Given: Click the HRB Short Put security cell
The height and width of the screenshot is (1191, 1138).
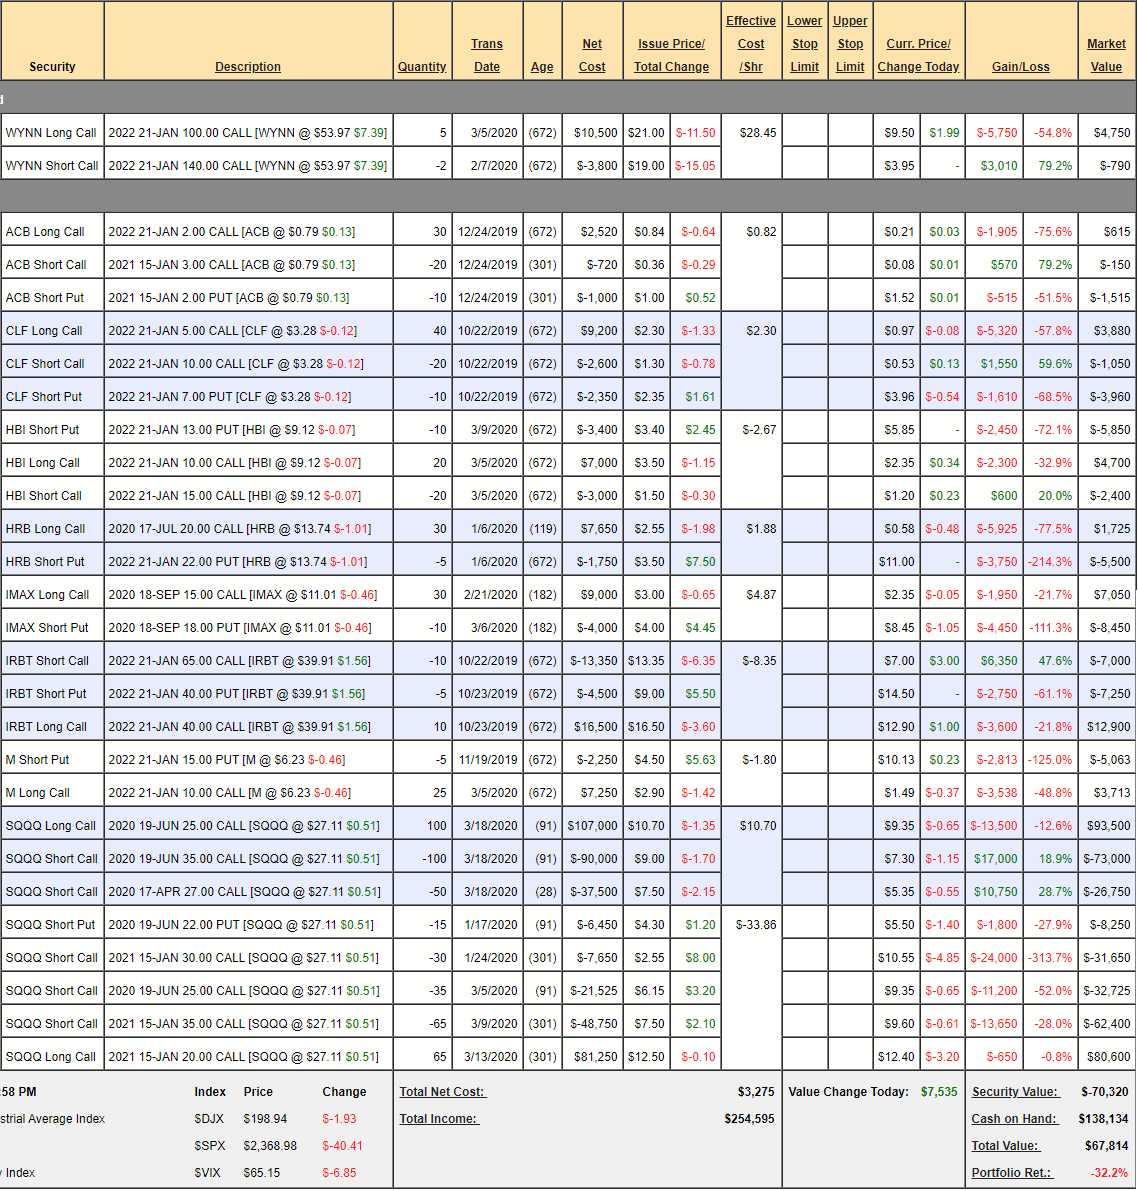Looking at the screenshot, I should pos(45,562).
